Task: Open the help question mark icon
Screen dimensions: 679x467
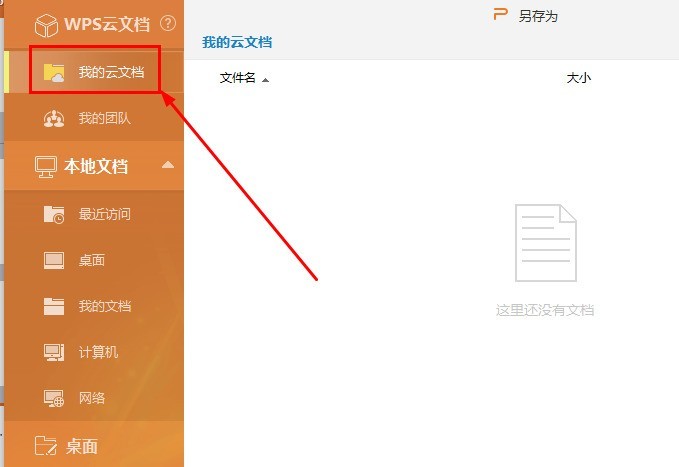Action: coord(168,23)
